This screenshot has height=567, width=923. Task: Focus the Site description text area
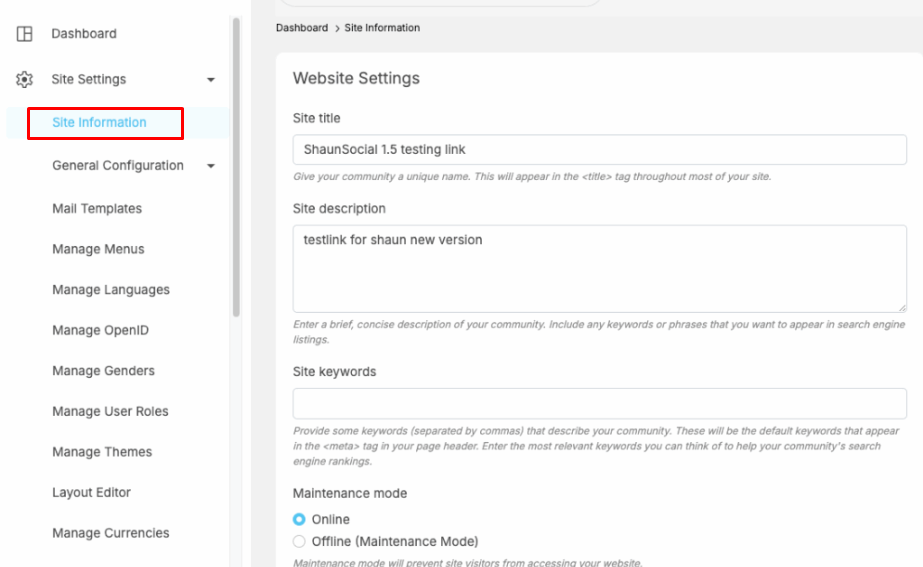pos(599,268)
